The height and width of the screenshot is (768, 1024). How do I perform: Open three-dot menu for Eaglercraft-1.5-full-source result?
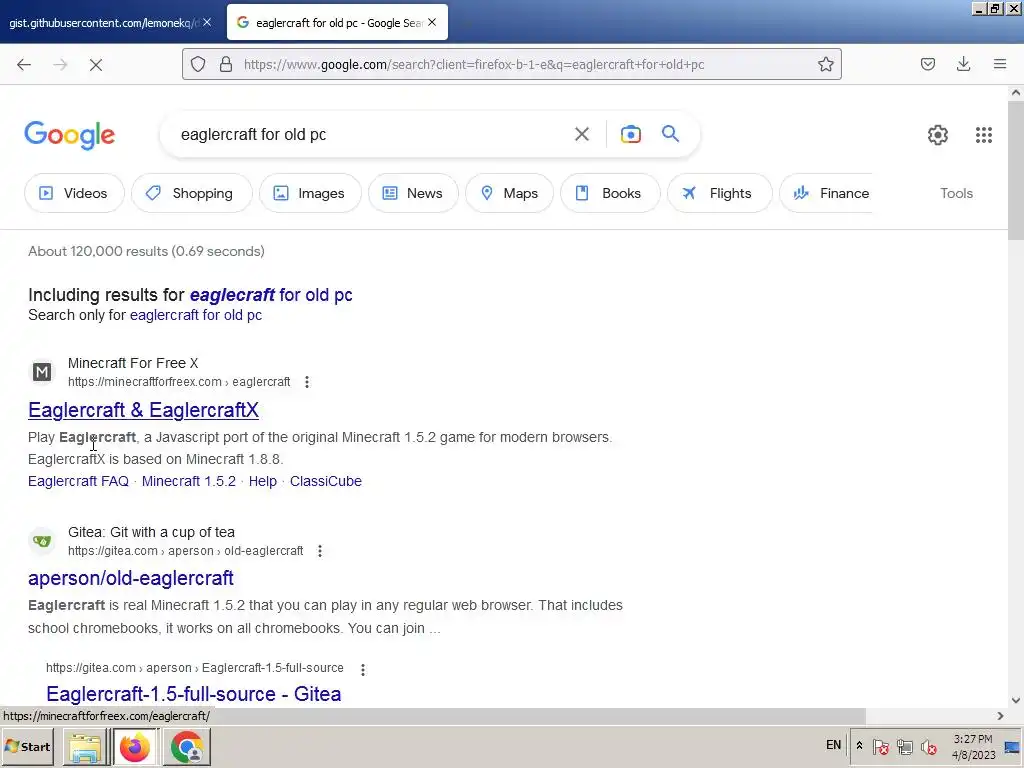pyautogui.click(x=363, y=669)
